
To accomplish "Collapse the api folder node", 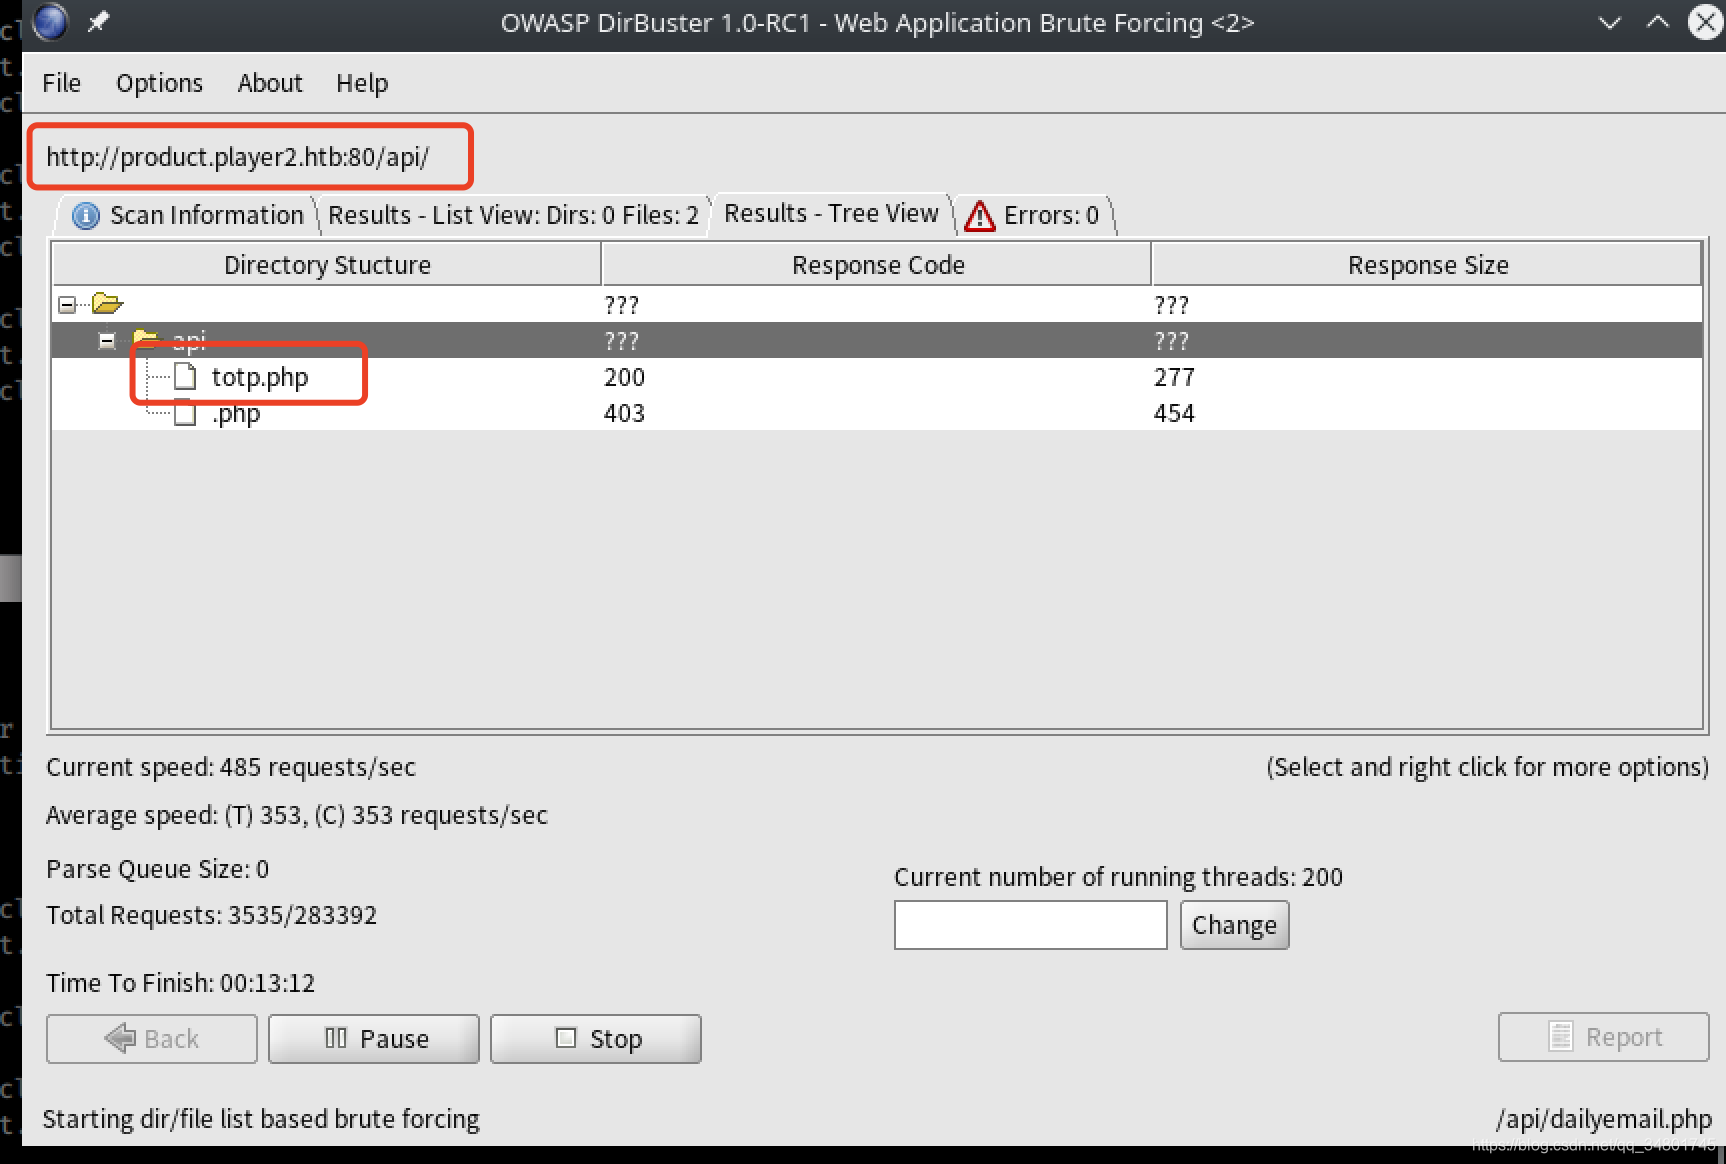I will pyautogui.click(x=107, y=341).
